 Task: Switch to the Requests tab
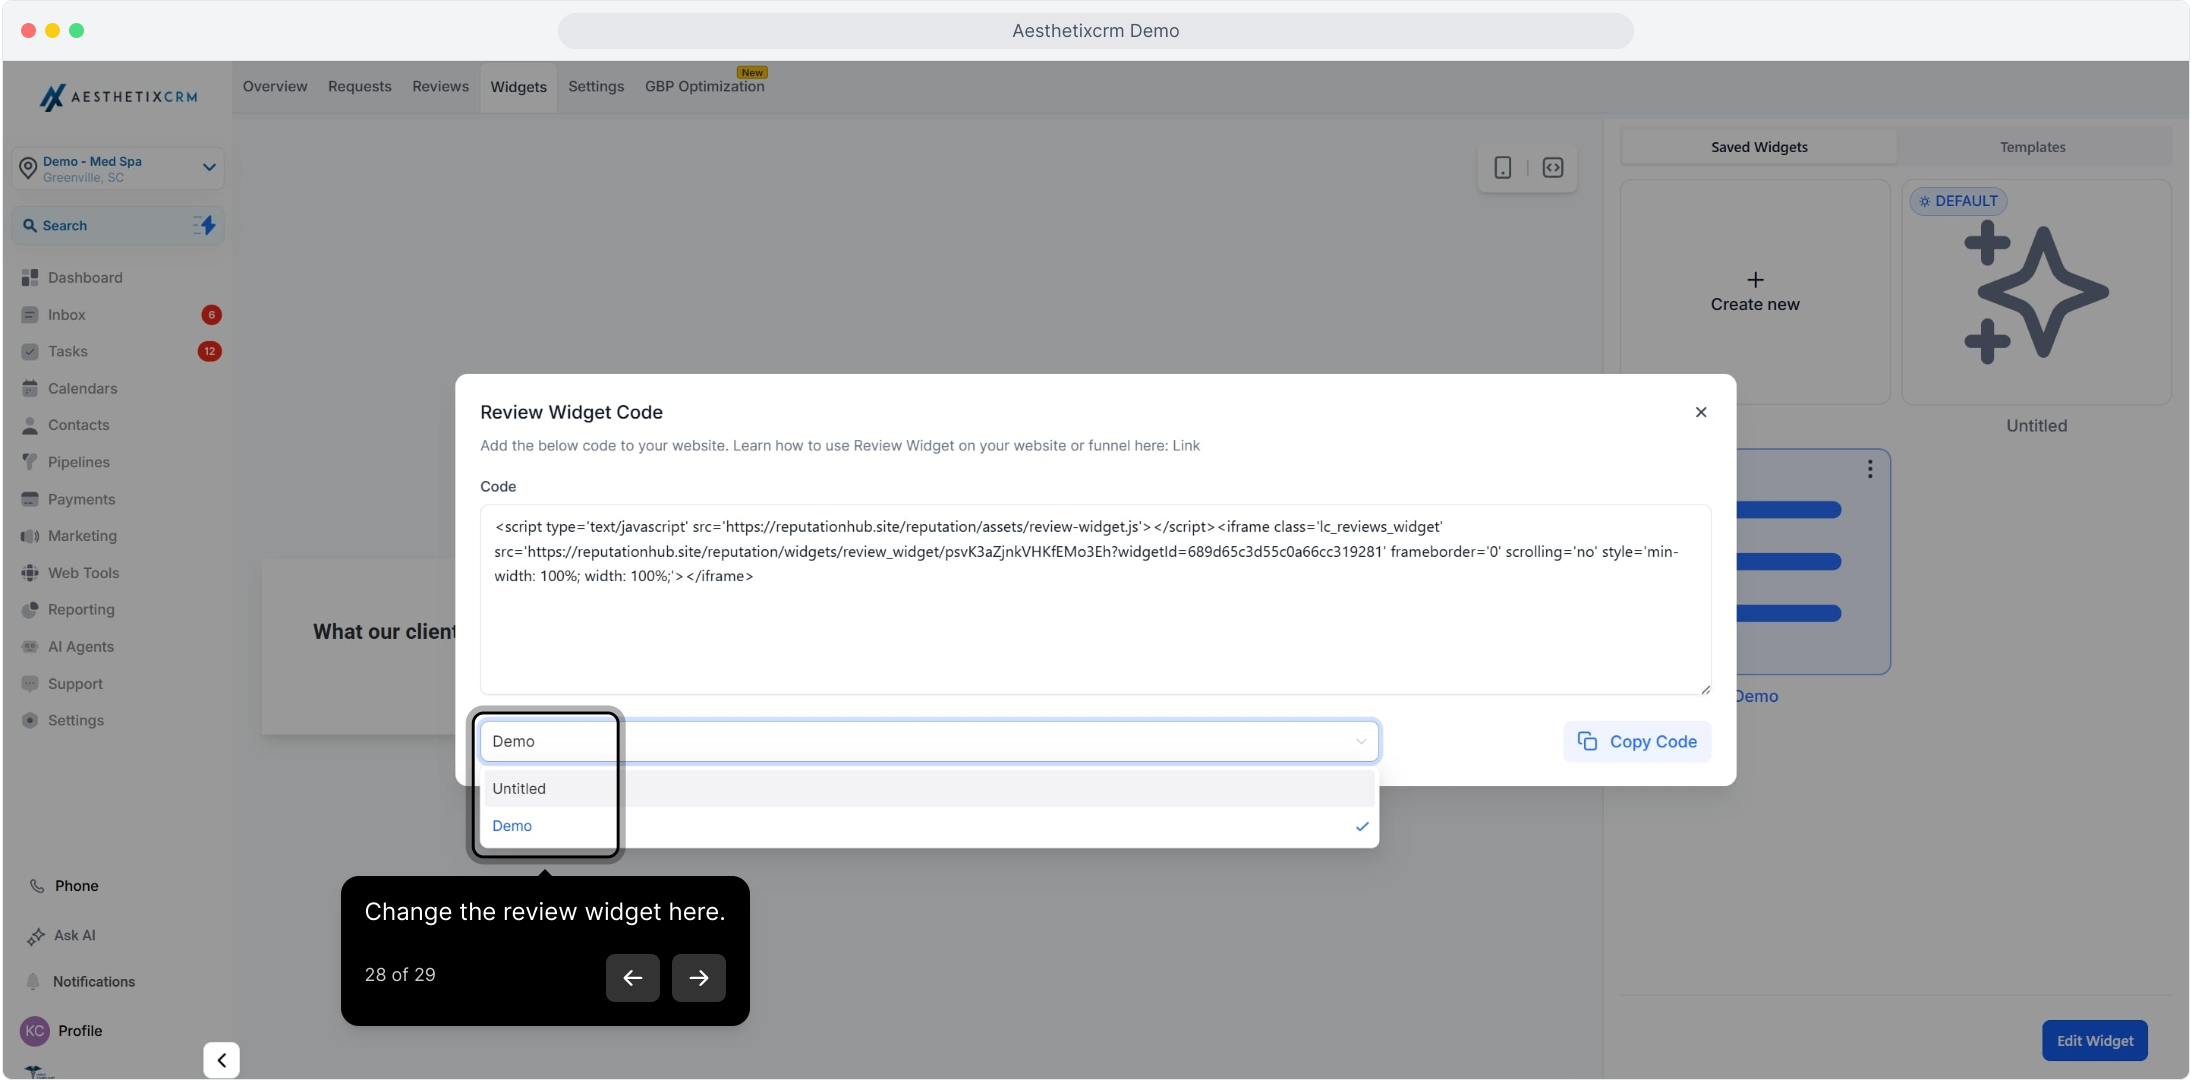click(360, 87)
